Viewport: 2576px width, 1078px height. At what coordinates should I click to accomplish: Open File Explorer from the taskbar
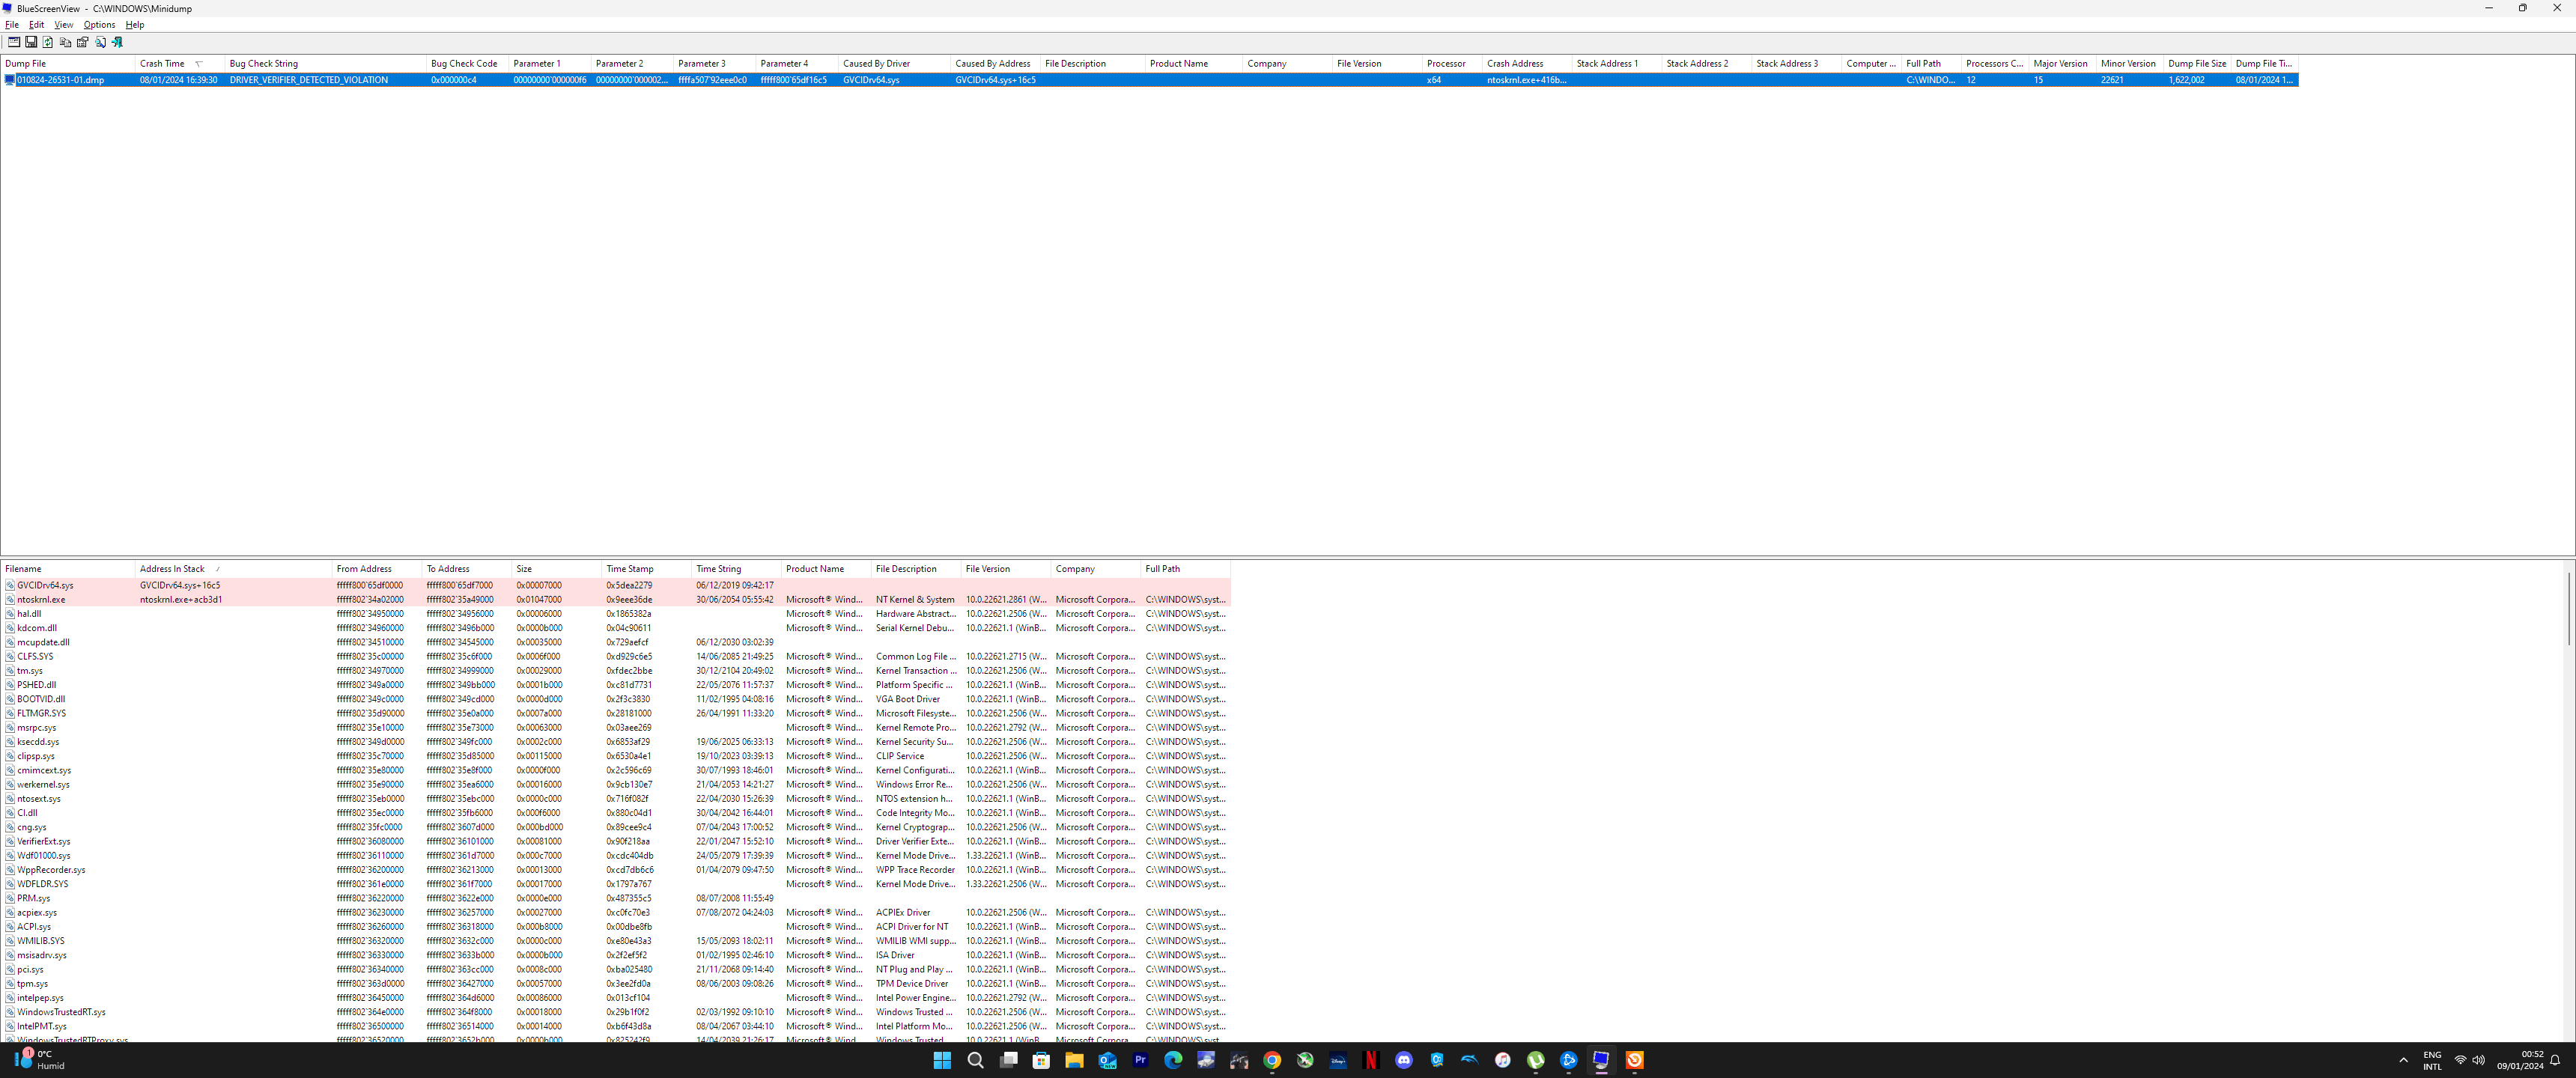(x=1074, y=1060)
